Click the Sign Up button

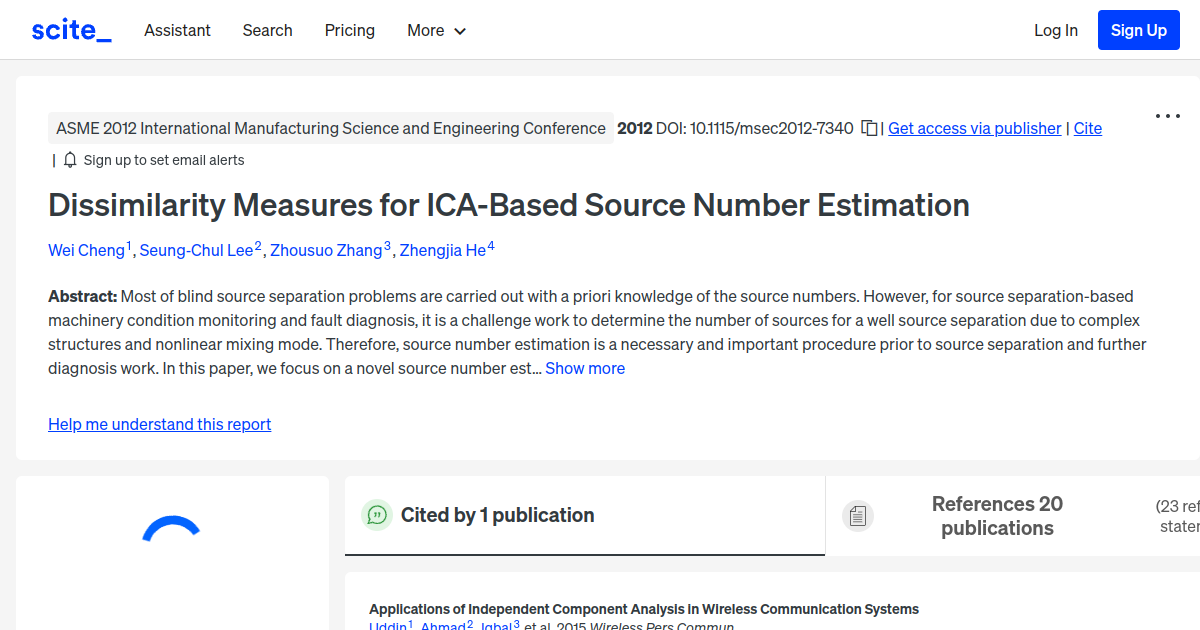point(1138,29)
